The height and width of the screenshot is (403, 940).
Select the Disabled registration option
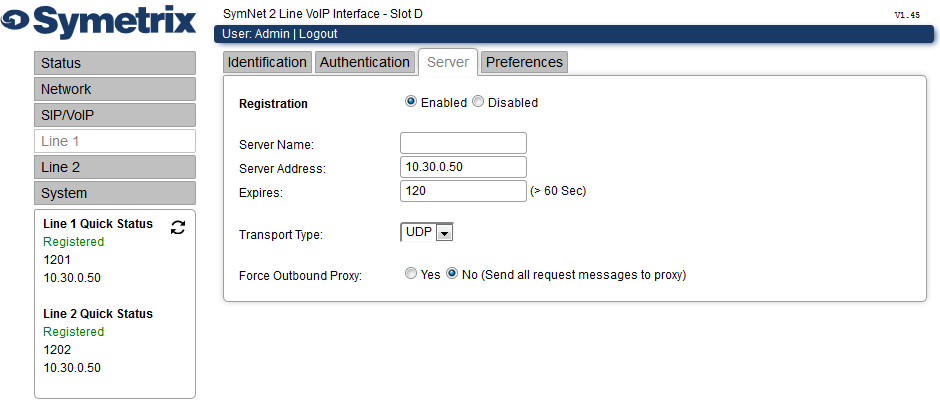coord(478,102)
